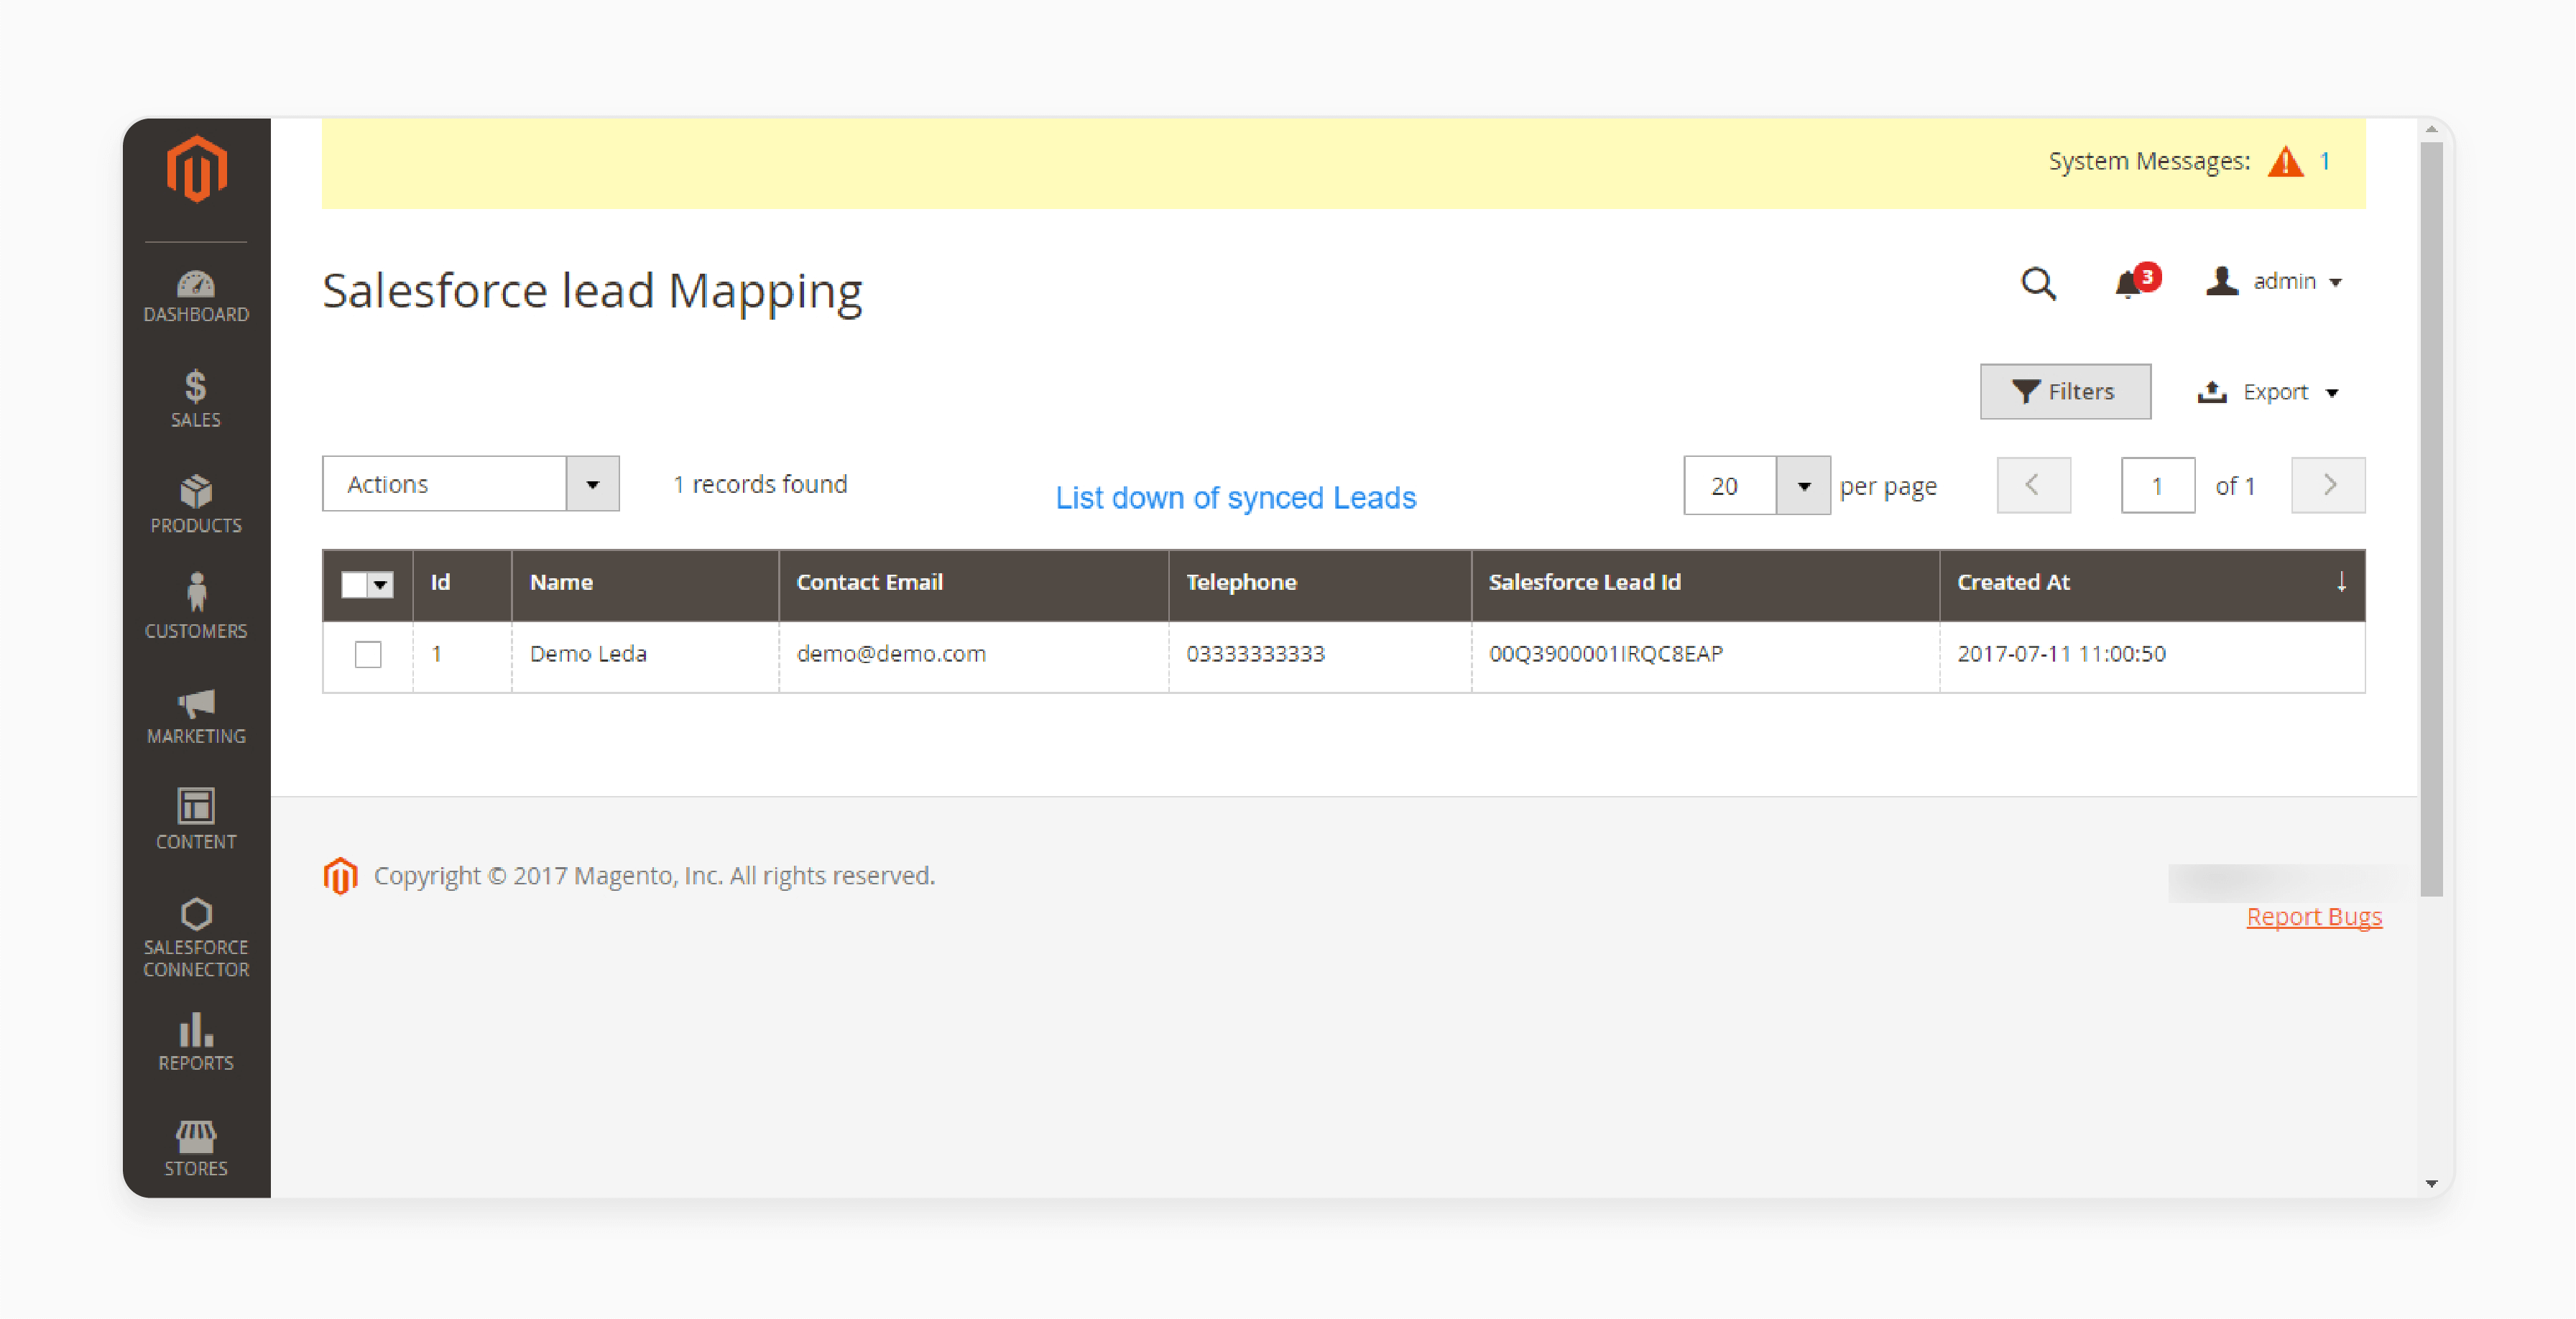Screen dimensions: 2576x1319
Task: Open the Actions dropdown
Action: coord(470,484)
